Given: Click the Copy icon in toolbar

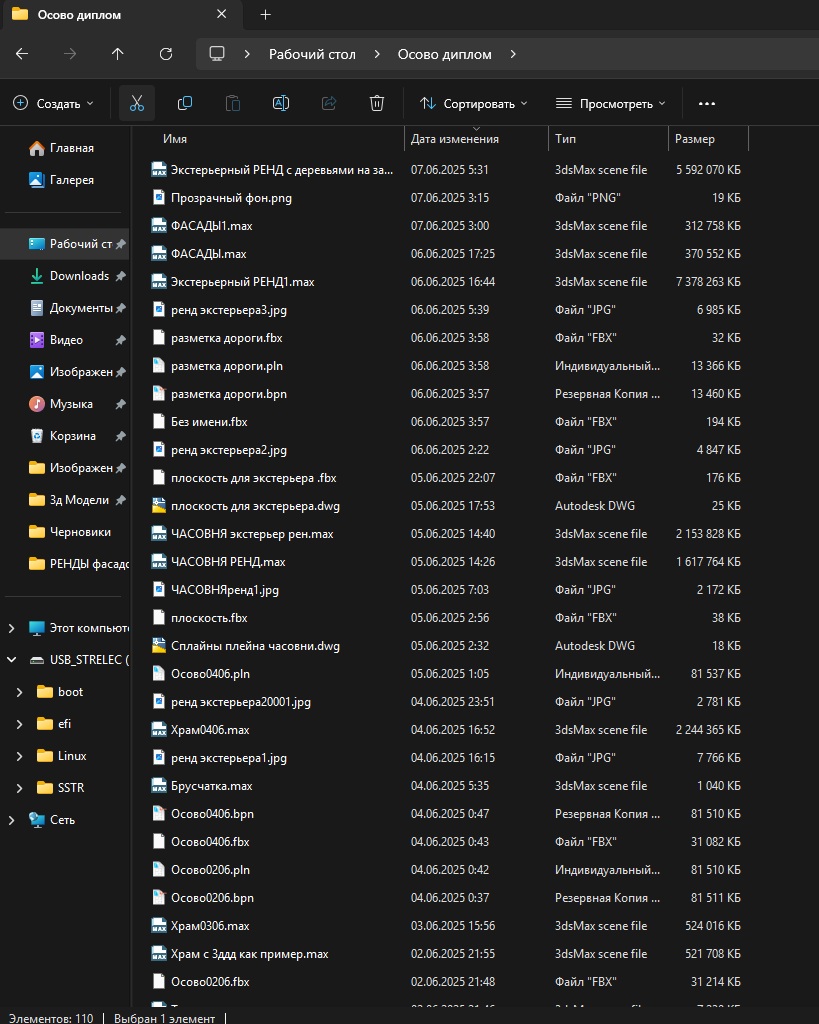Looking at the screenshot, I should tap(185, 103).
